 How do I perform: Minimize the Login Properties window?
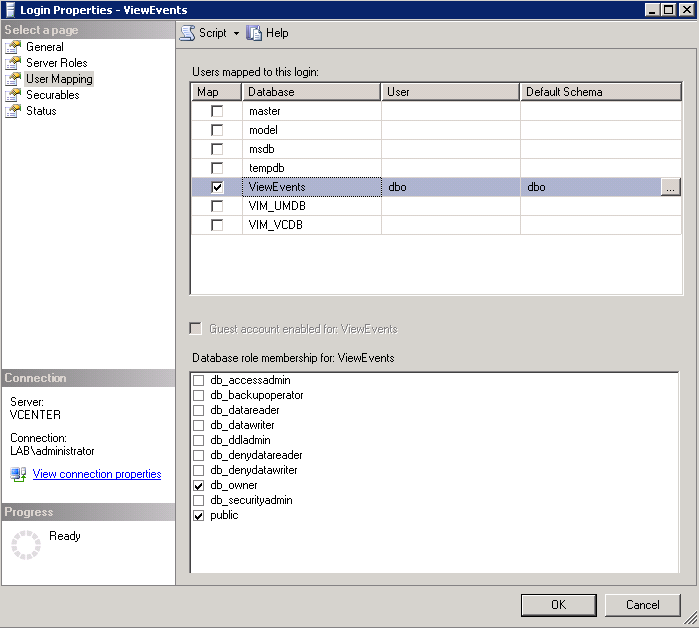[652, 9]
